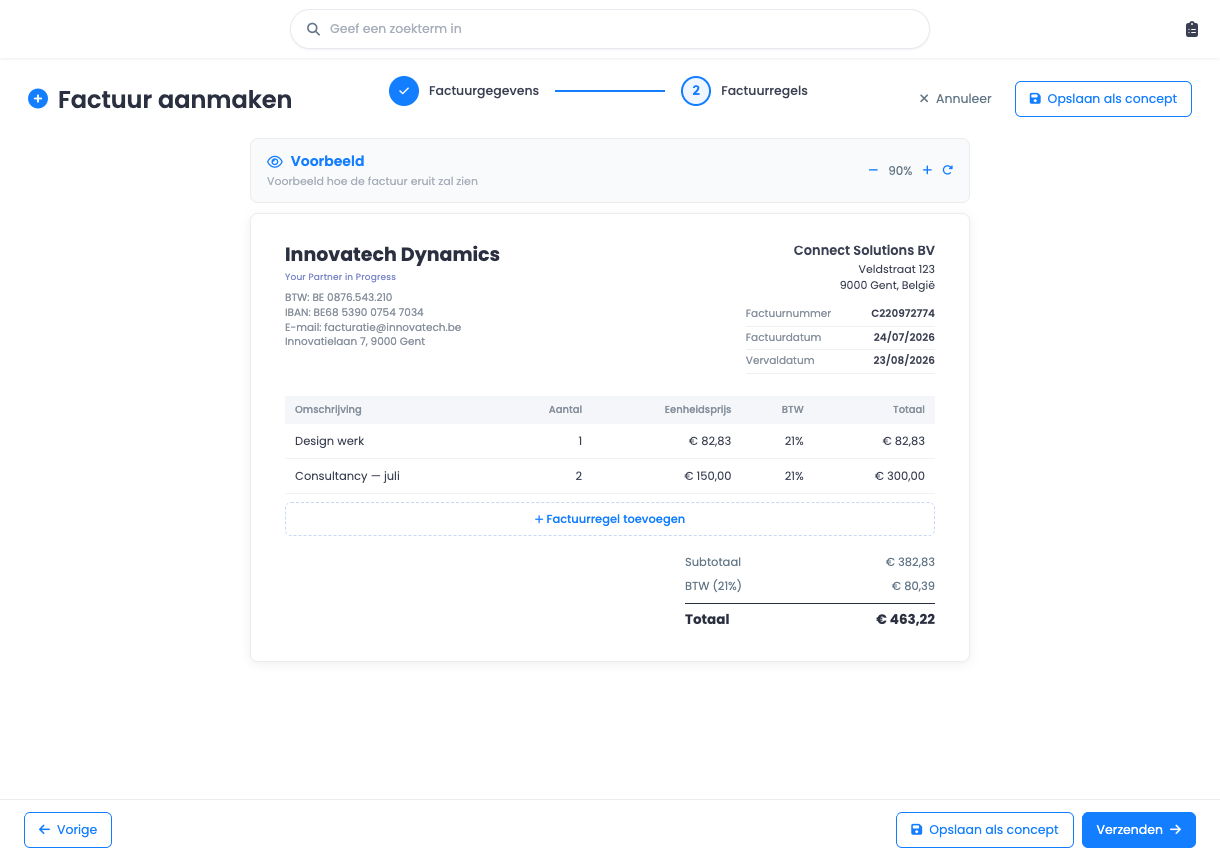Zoom out preview with the minus icon
Image resolution: width=1220 pixels, height=860 pixels.
[873, 170]
